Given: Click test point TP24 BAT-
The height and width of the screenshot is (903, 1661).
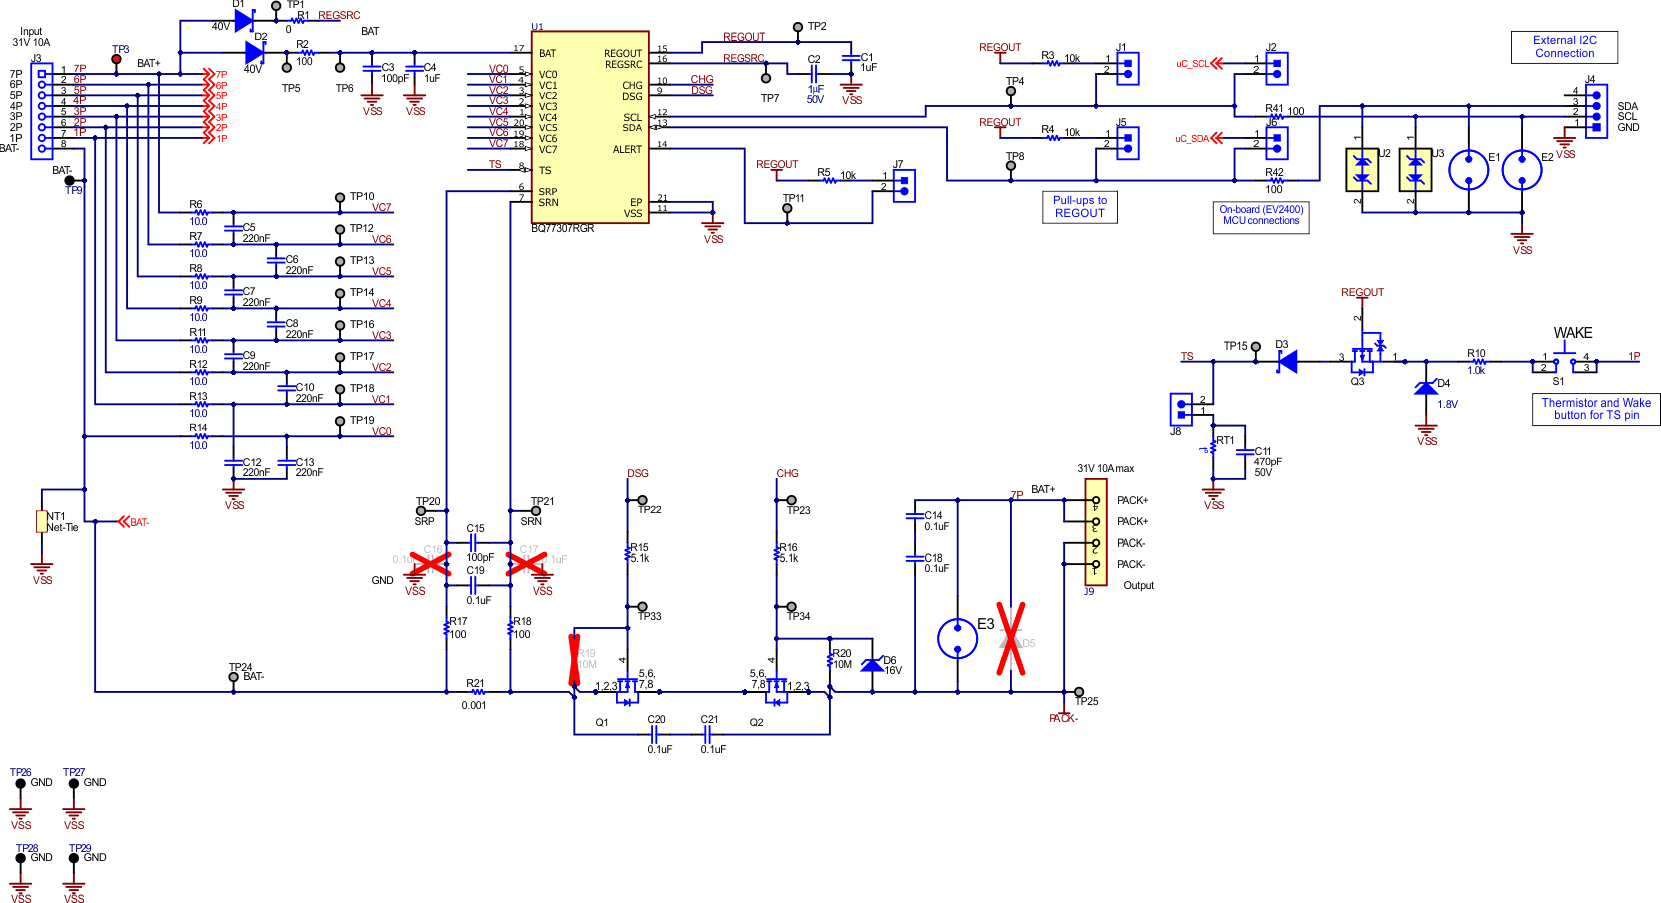Looking at the screenshot, I should pos(234,677).
